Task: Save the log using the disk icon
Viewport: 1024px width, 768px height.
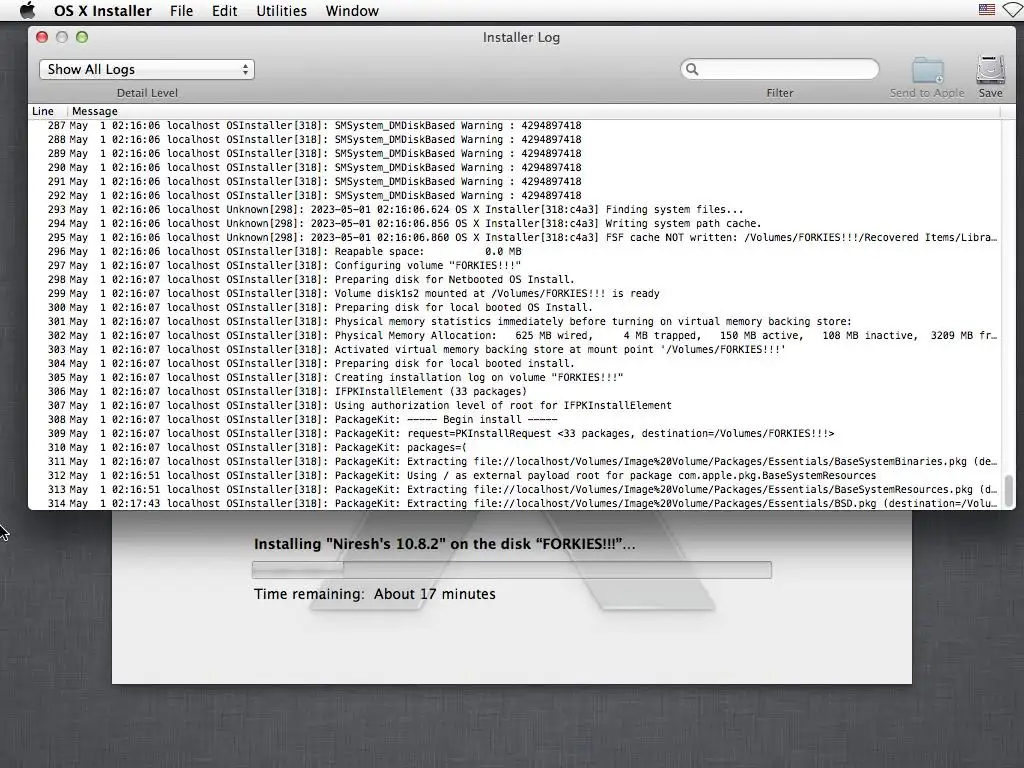Action: tap(991, 71)
